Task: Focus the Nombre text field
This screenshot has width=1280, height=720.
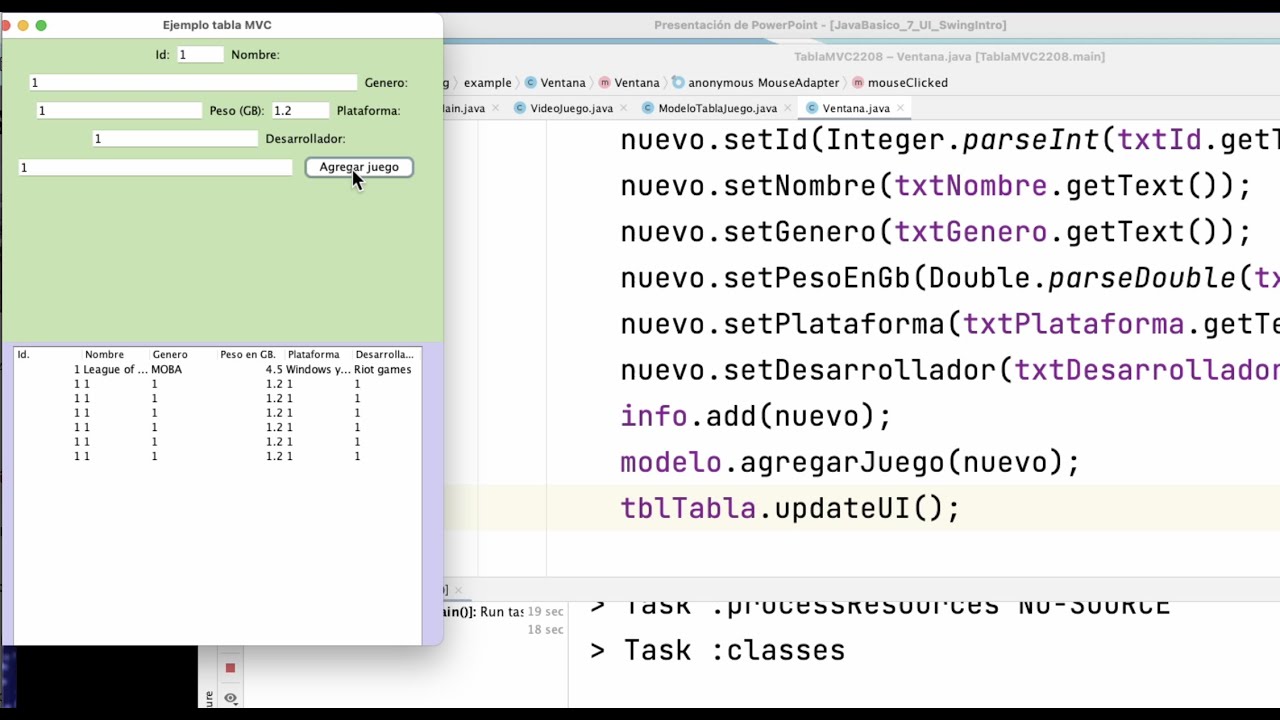Action: 192,83
